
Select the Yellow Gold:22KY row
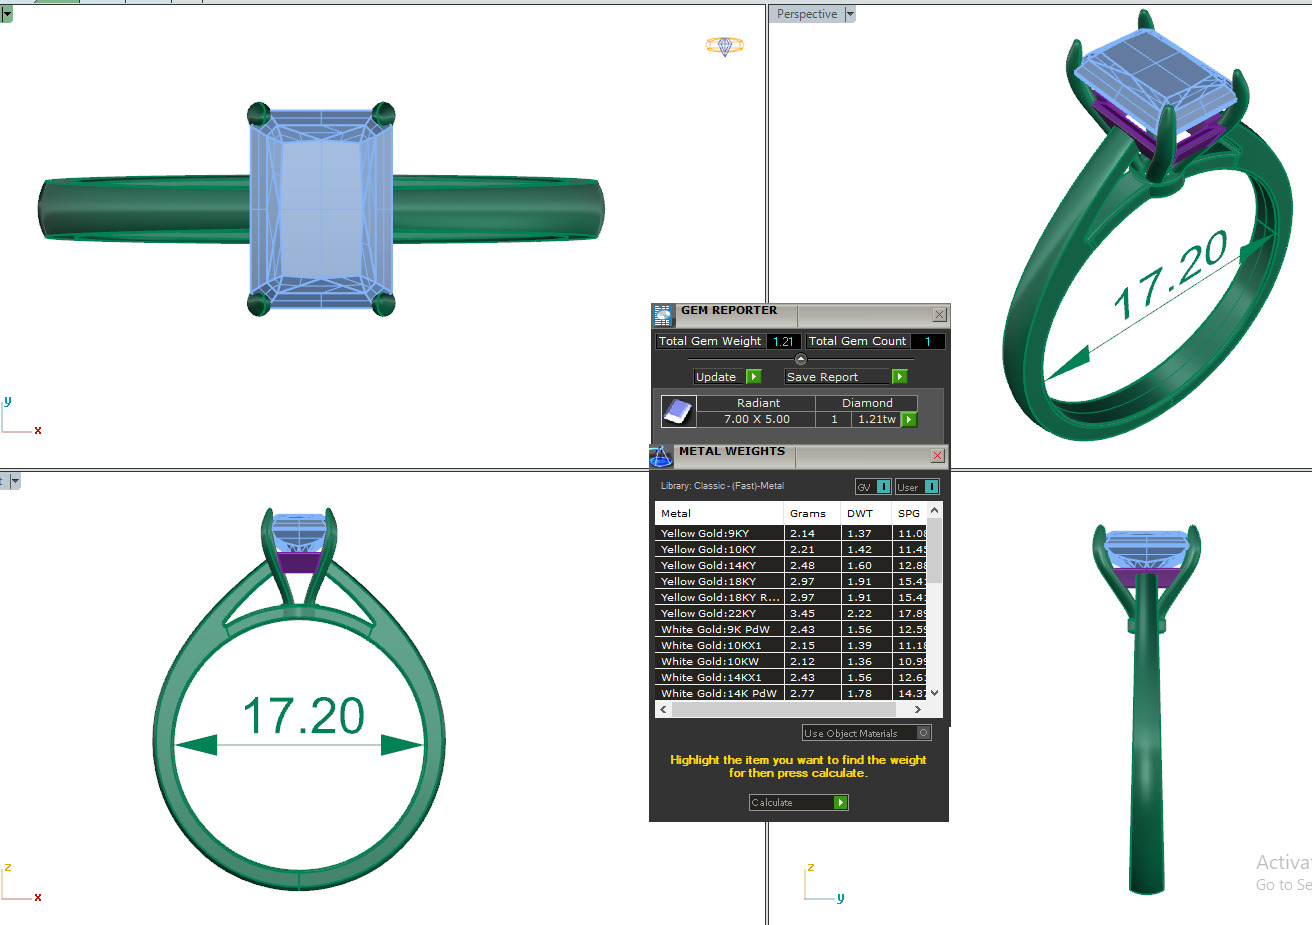coord(791,613)
